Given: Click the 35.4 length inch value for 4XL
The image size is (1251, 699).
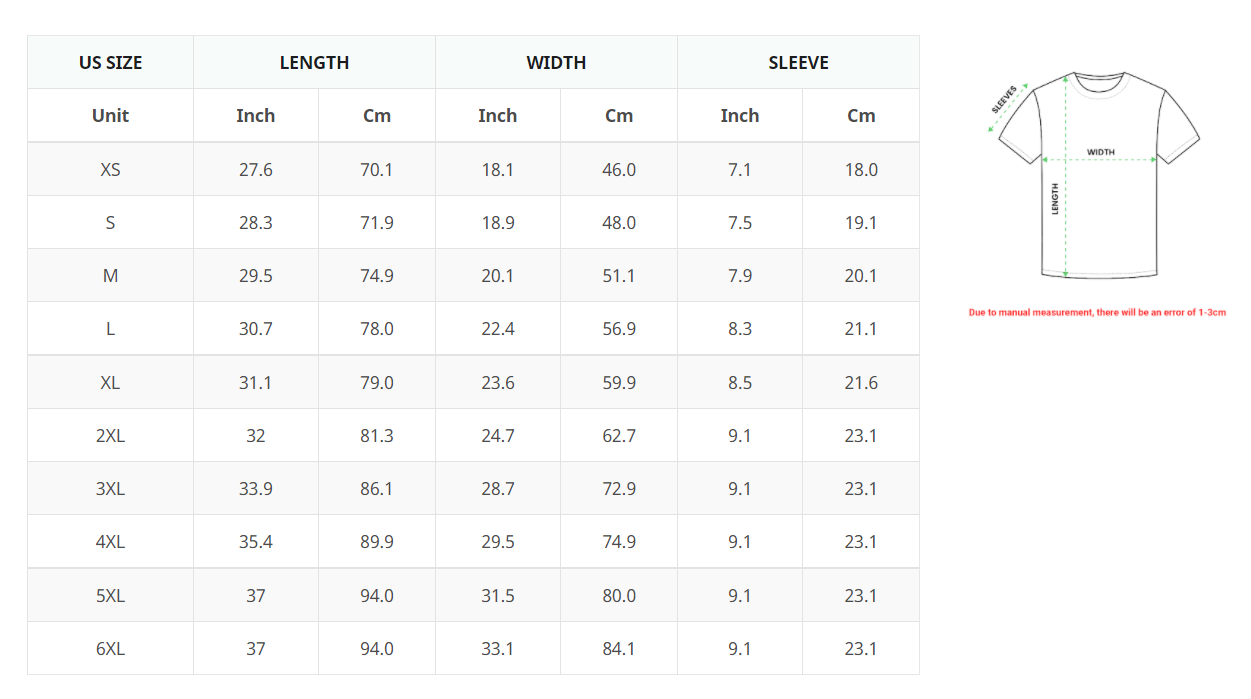Looking at the screenshot, I should [255, 542].
